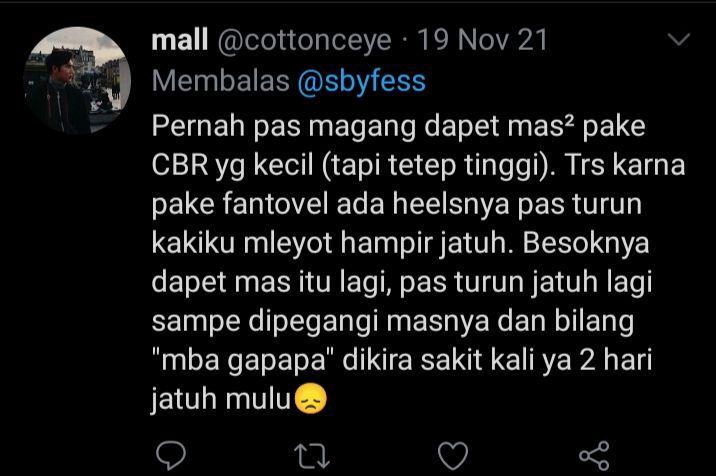Open the display name 'mall'
Image resolution: width=716 pixels, height=476 pixels.
click(x=179, y=40)
